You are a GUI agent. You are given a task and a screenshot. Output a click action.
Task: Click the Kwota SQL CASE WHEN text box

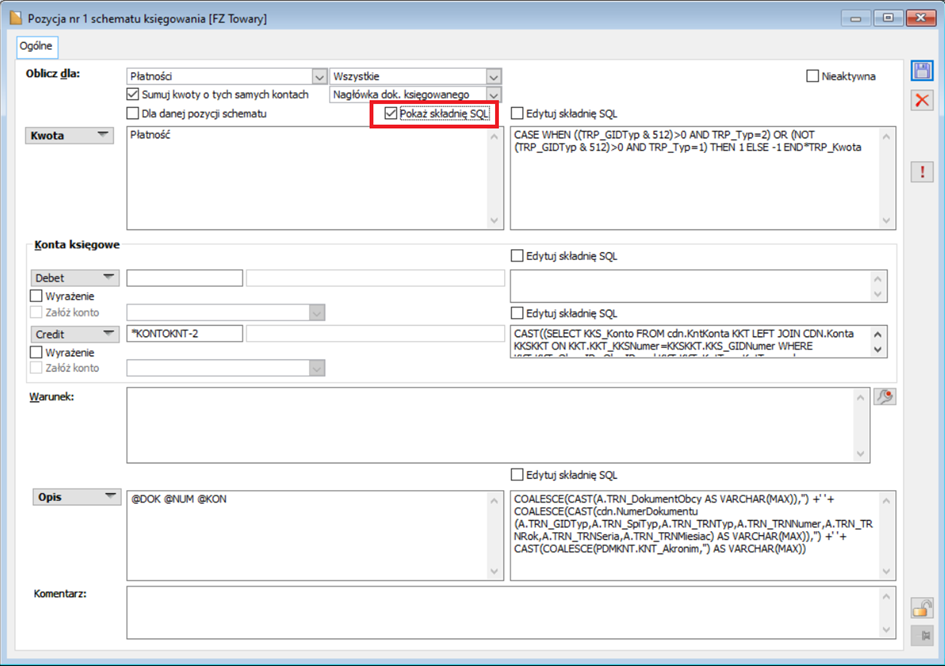click(x=703, y=178)
